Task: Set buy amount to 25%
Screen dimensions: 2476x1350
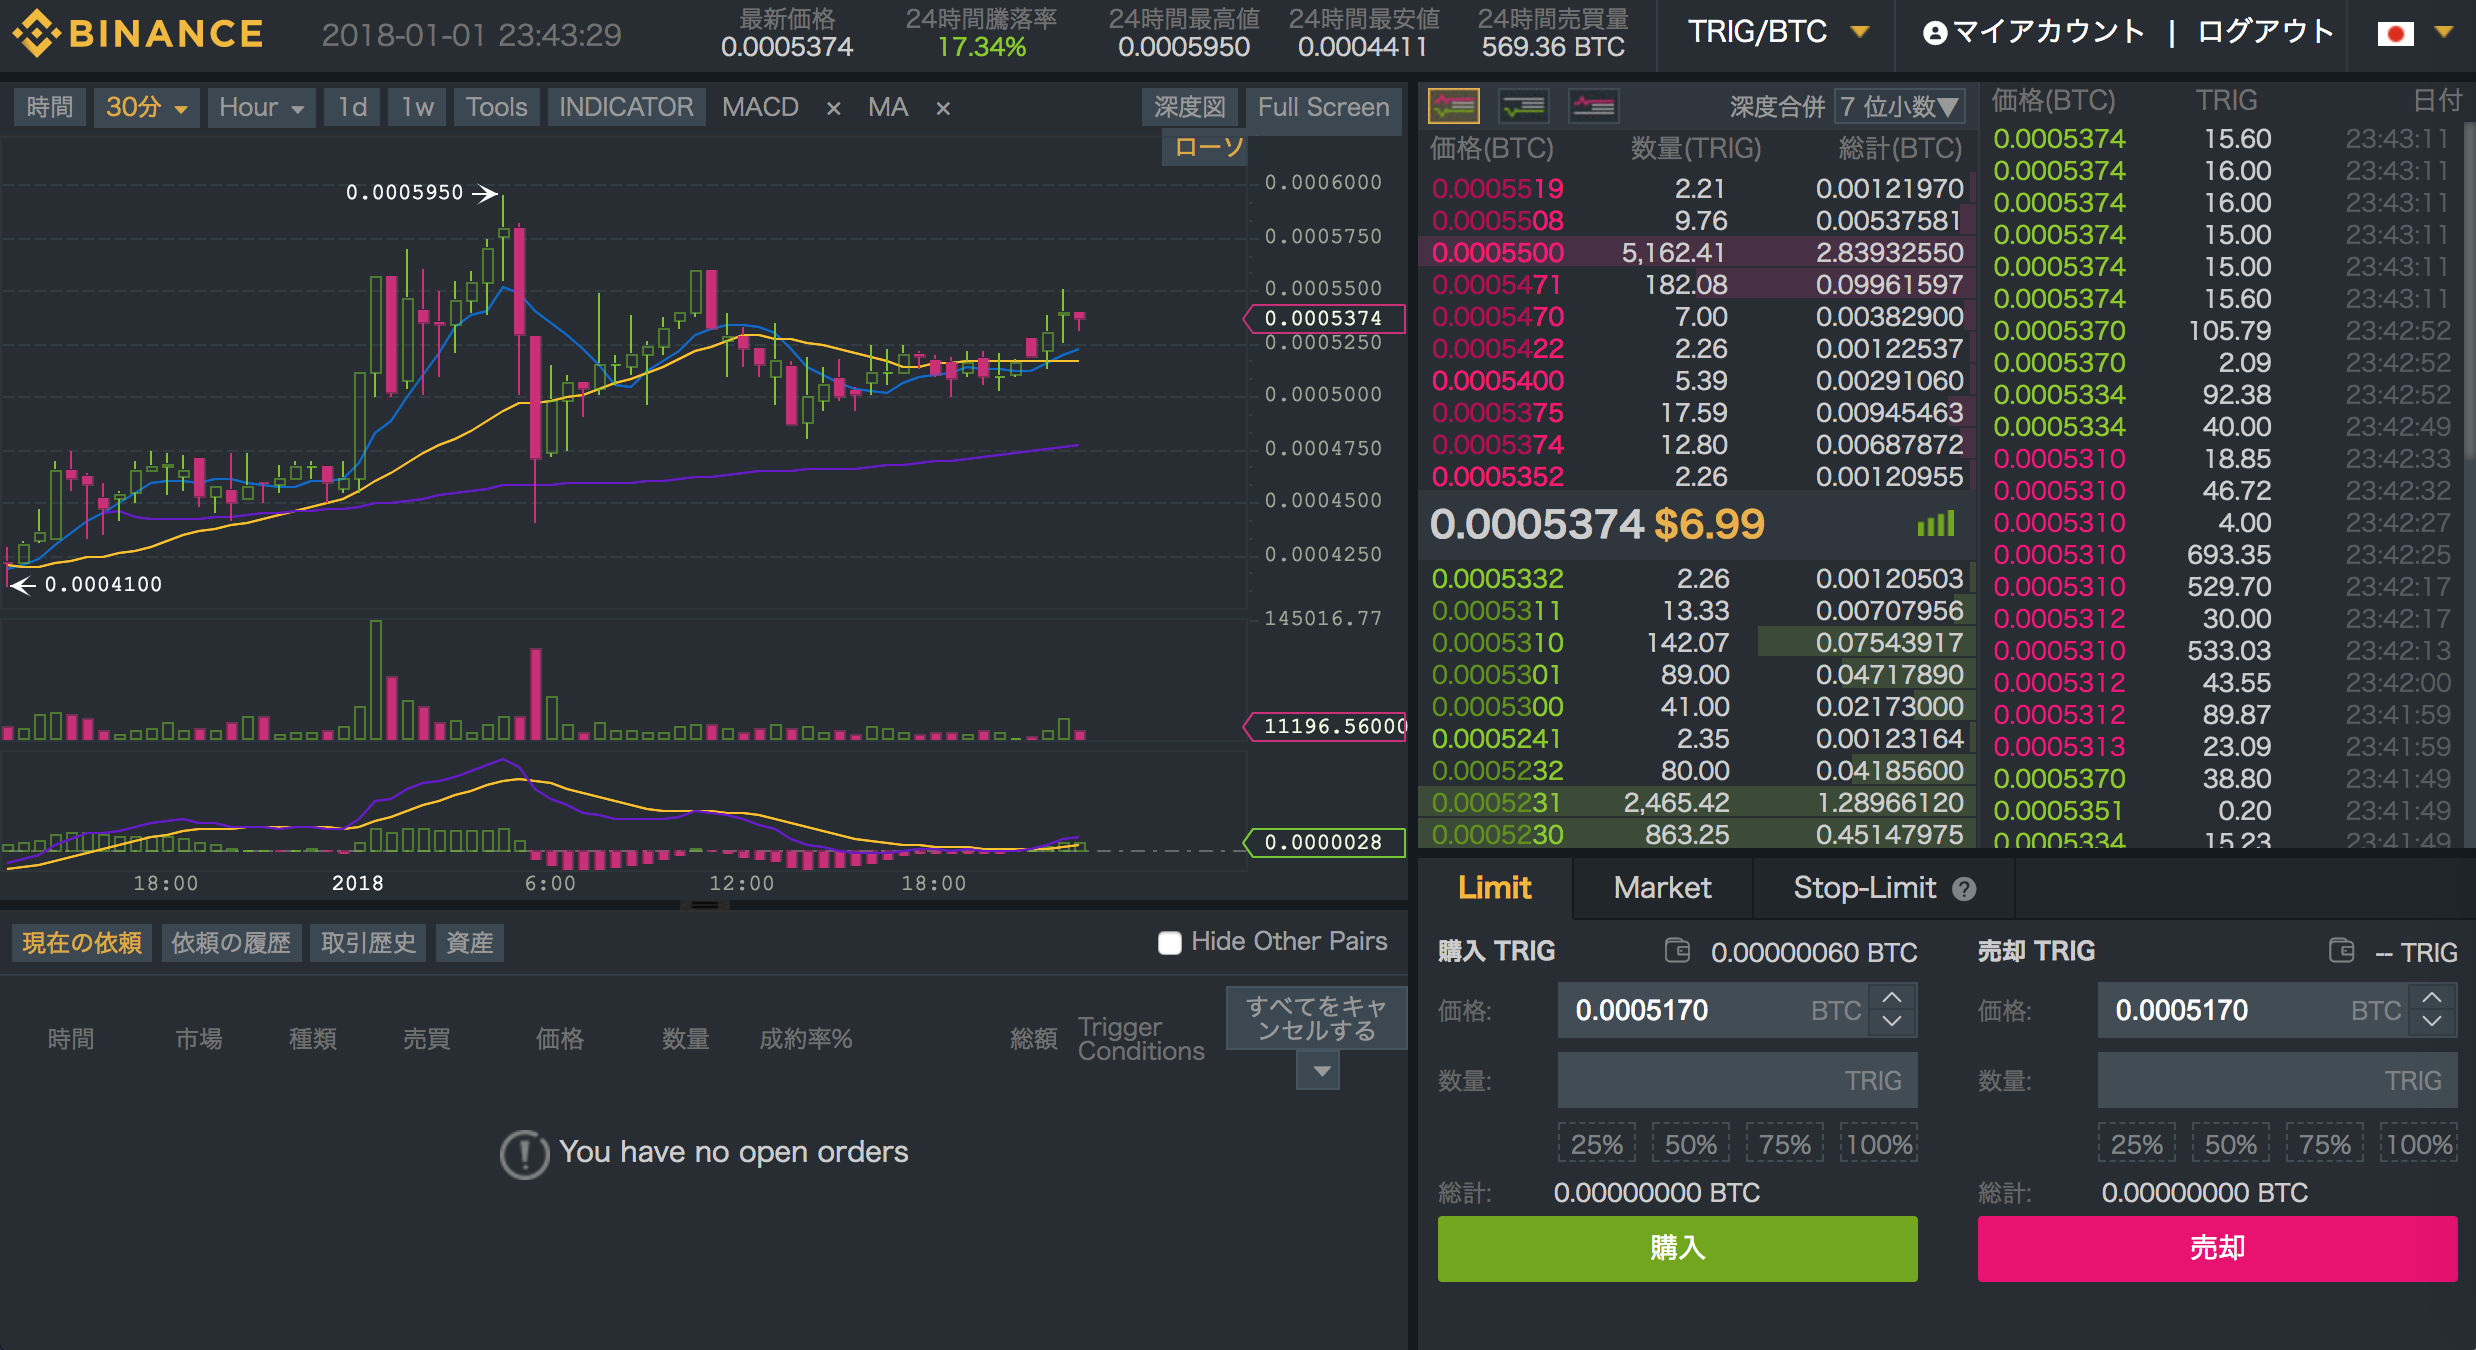Action: [1597, 1144]
